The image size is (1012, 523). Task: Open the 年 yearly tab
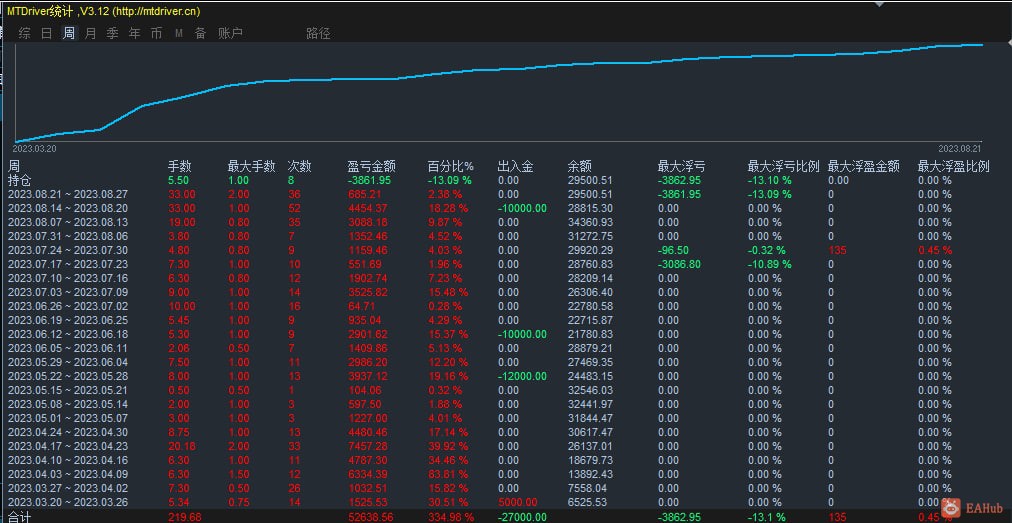[x=134, y=34]
